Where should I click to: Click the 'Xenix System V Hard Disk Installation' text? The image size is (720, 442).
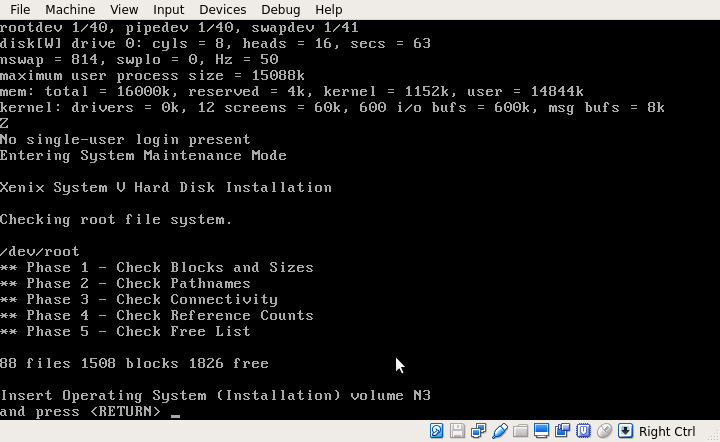tap(166, 188)
